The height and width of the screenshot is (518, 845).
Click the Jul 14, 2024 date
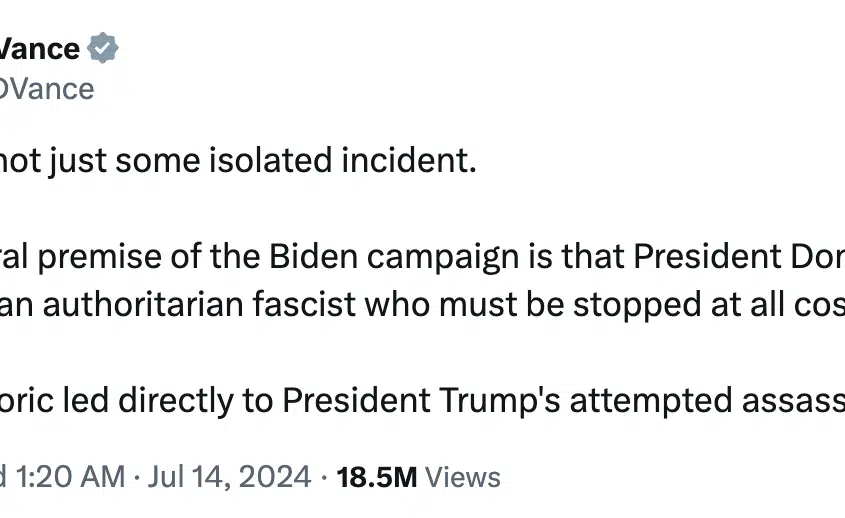coord(229,476)
